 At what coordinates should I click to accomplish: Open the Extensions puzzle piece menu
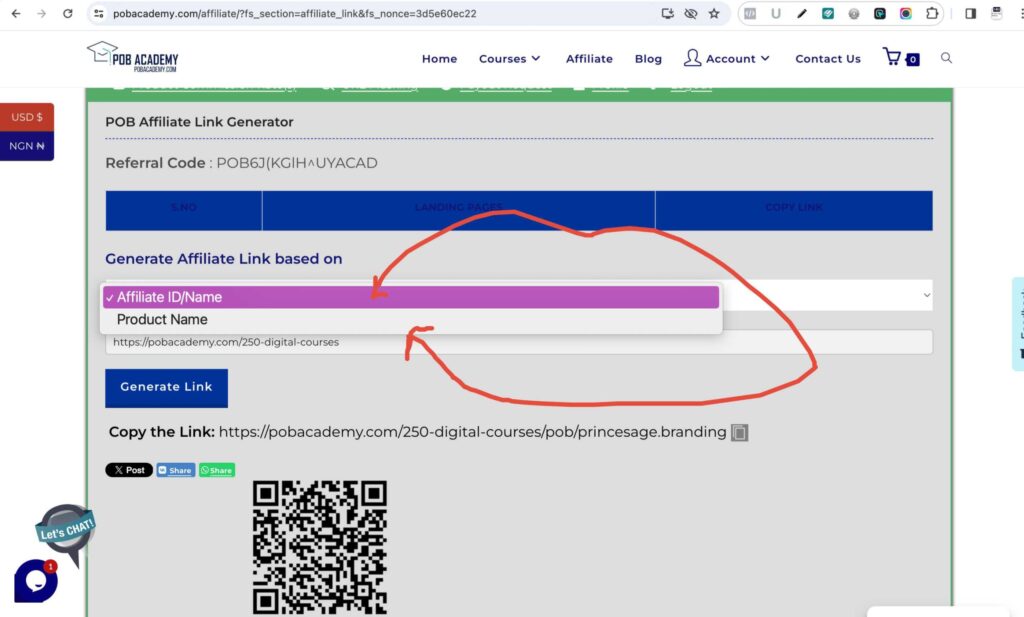pos(932,13)
